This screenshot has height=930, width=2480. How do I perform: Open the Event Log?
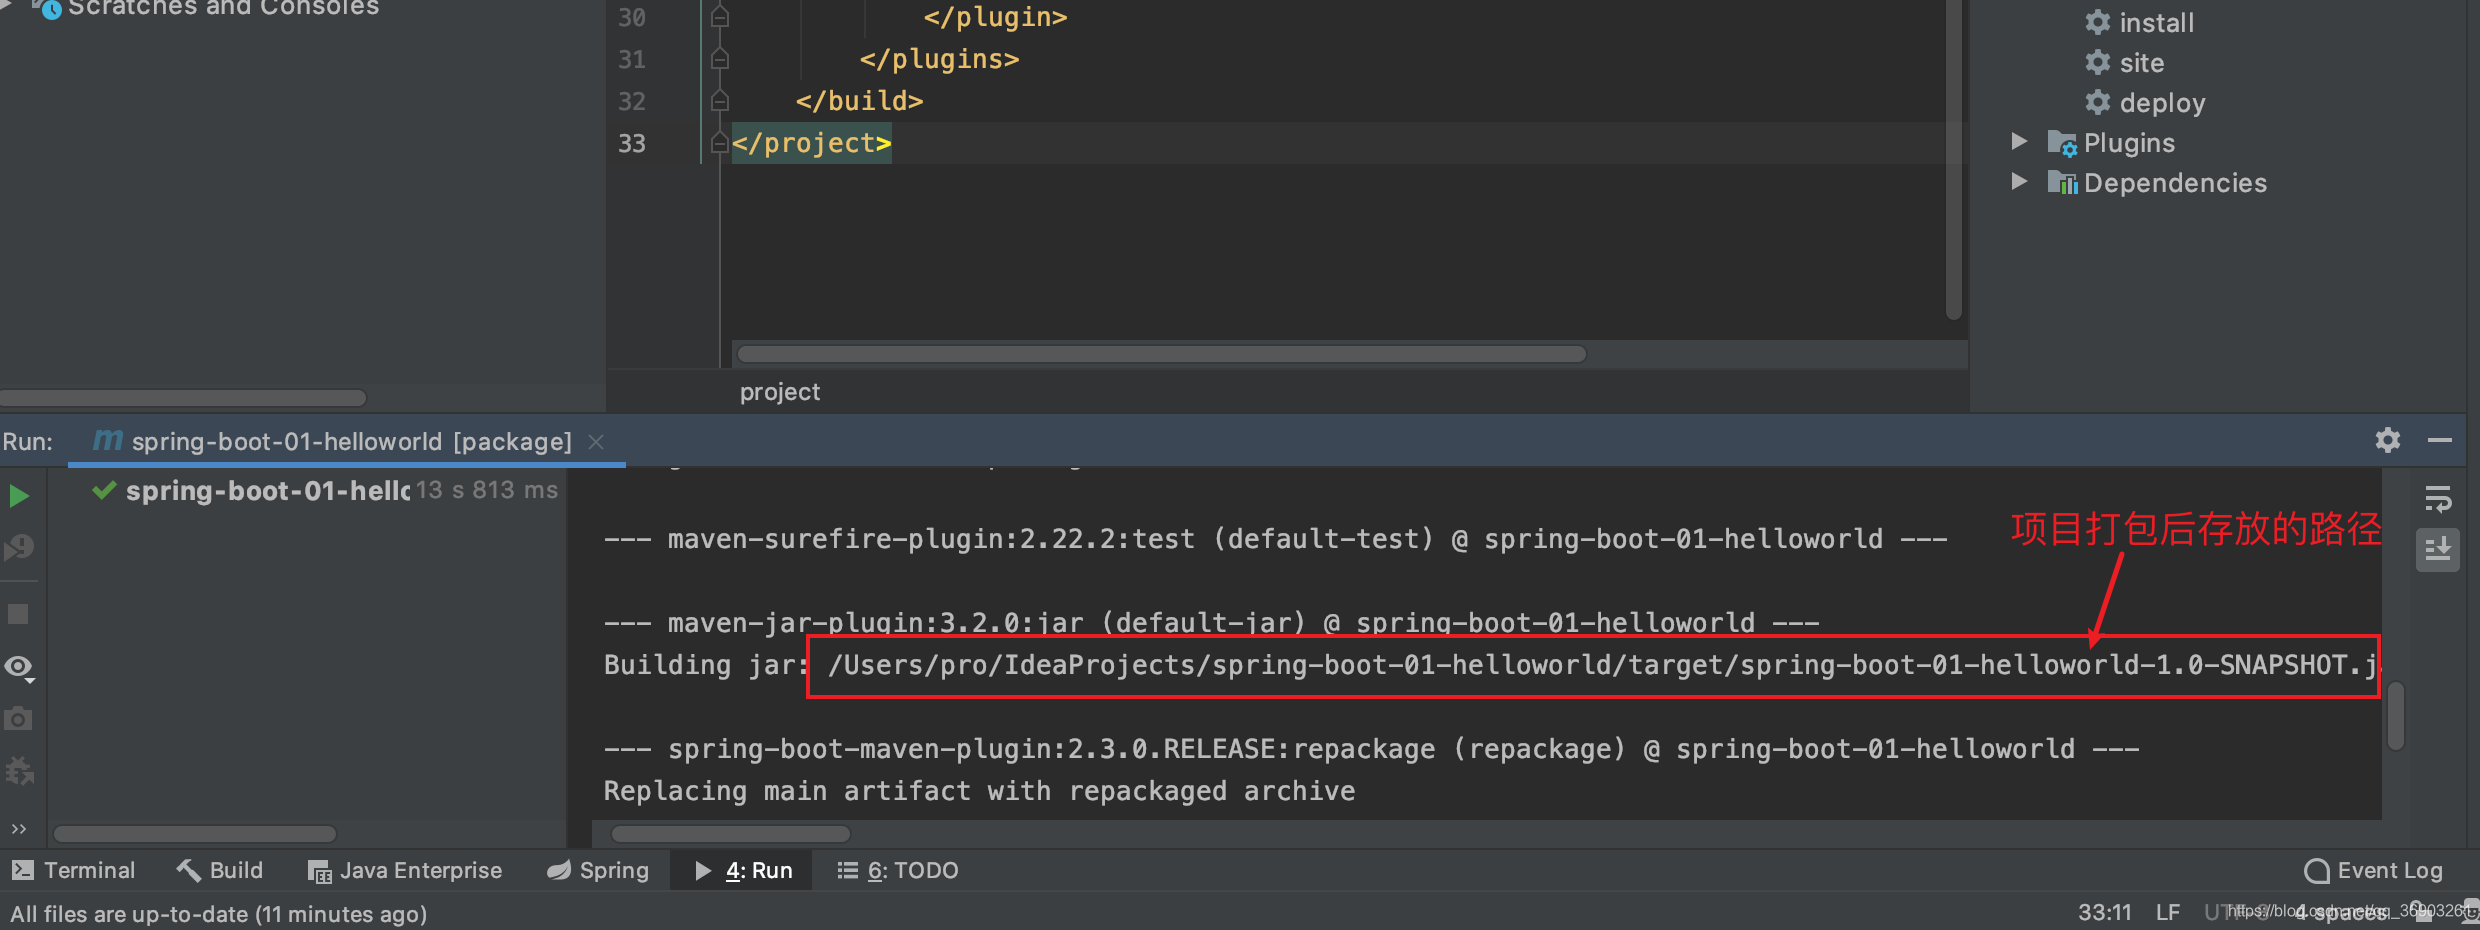[x=2373, y=870]
